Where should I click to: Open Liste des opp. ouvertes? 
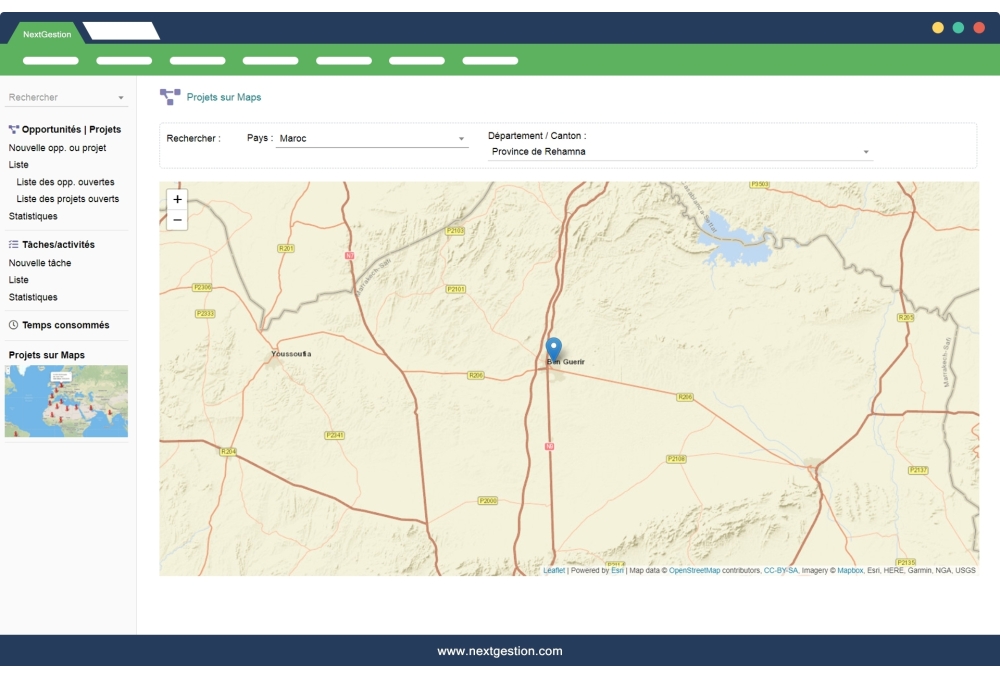click(66, 182)
